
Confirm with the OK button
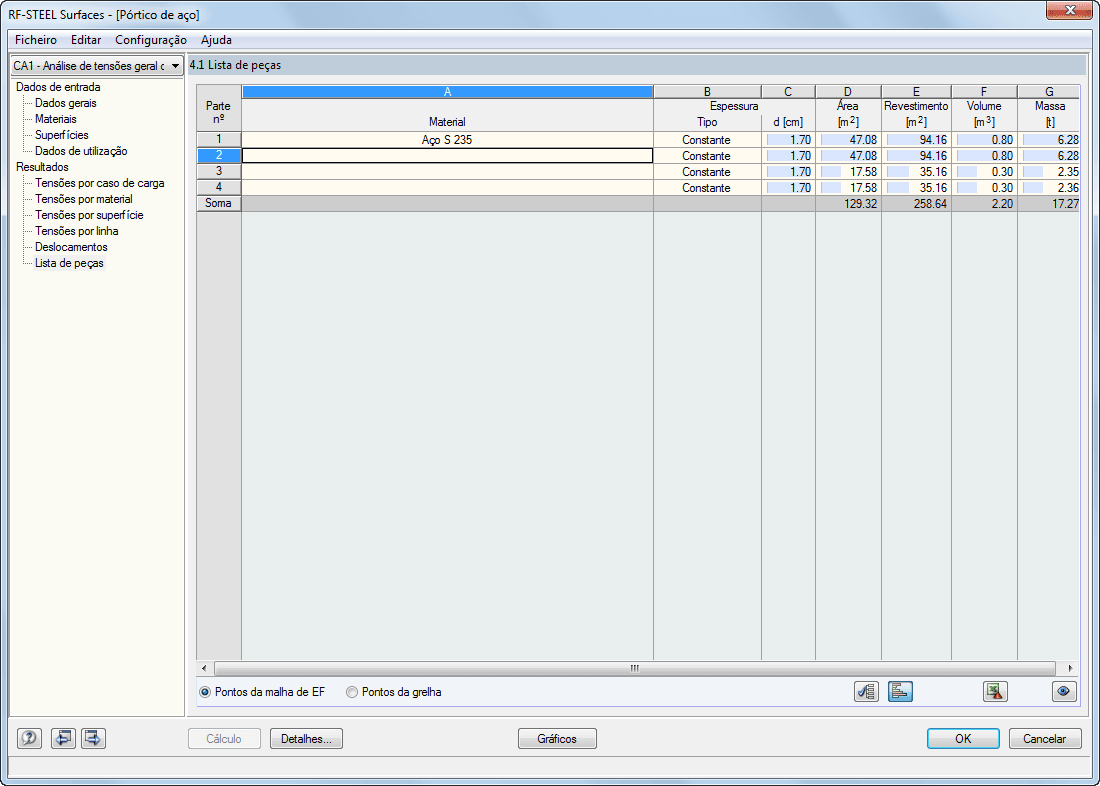coord(963,738)
